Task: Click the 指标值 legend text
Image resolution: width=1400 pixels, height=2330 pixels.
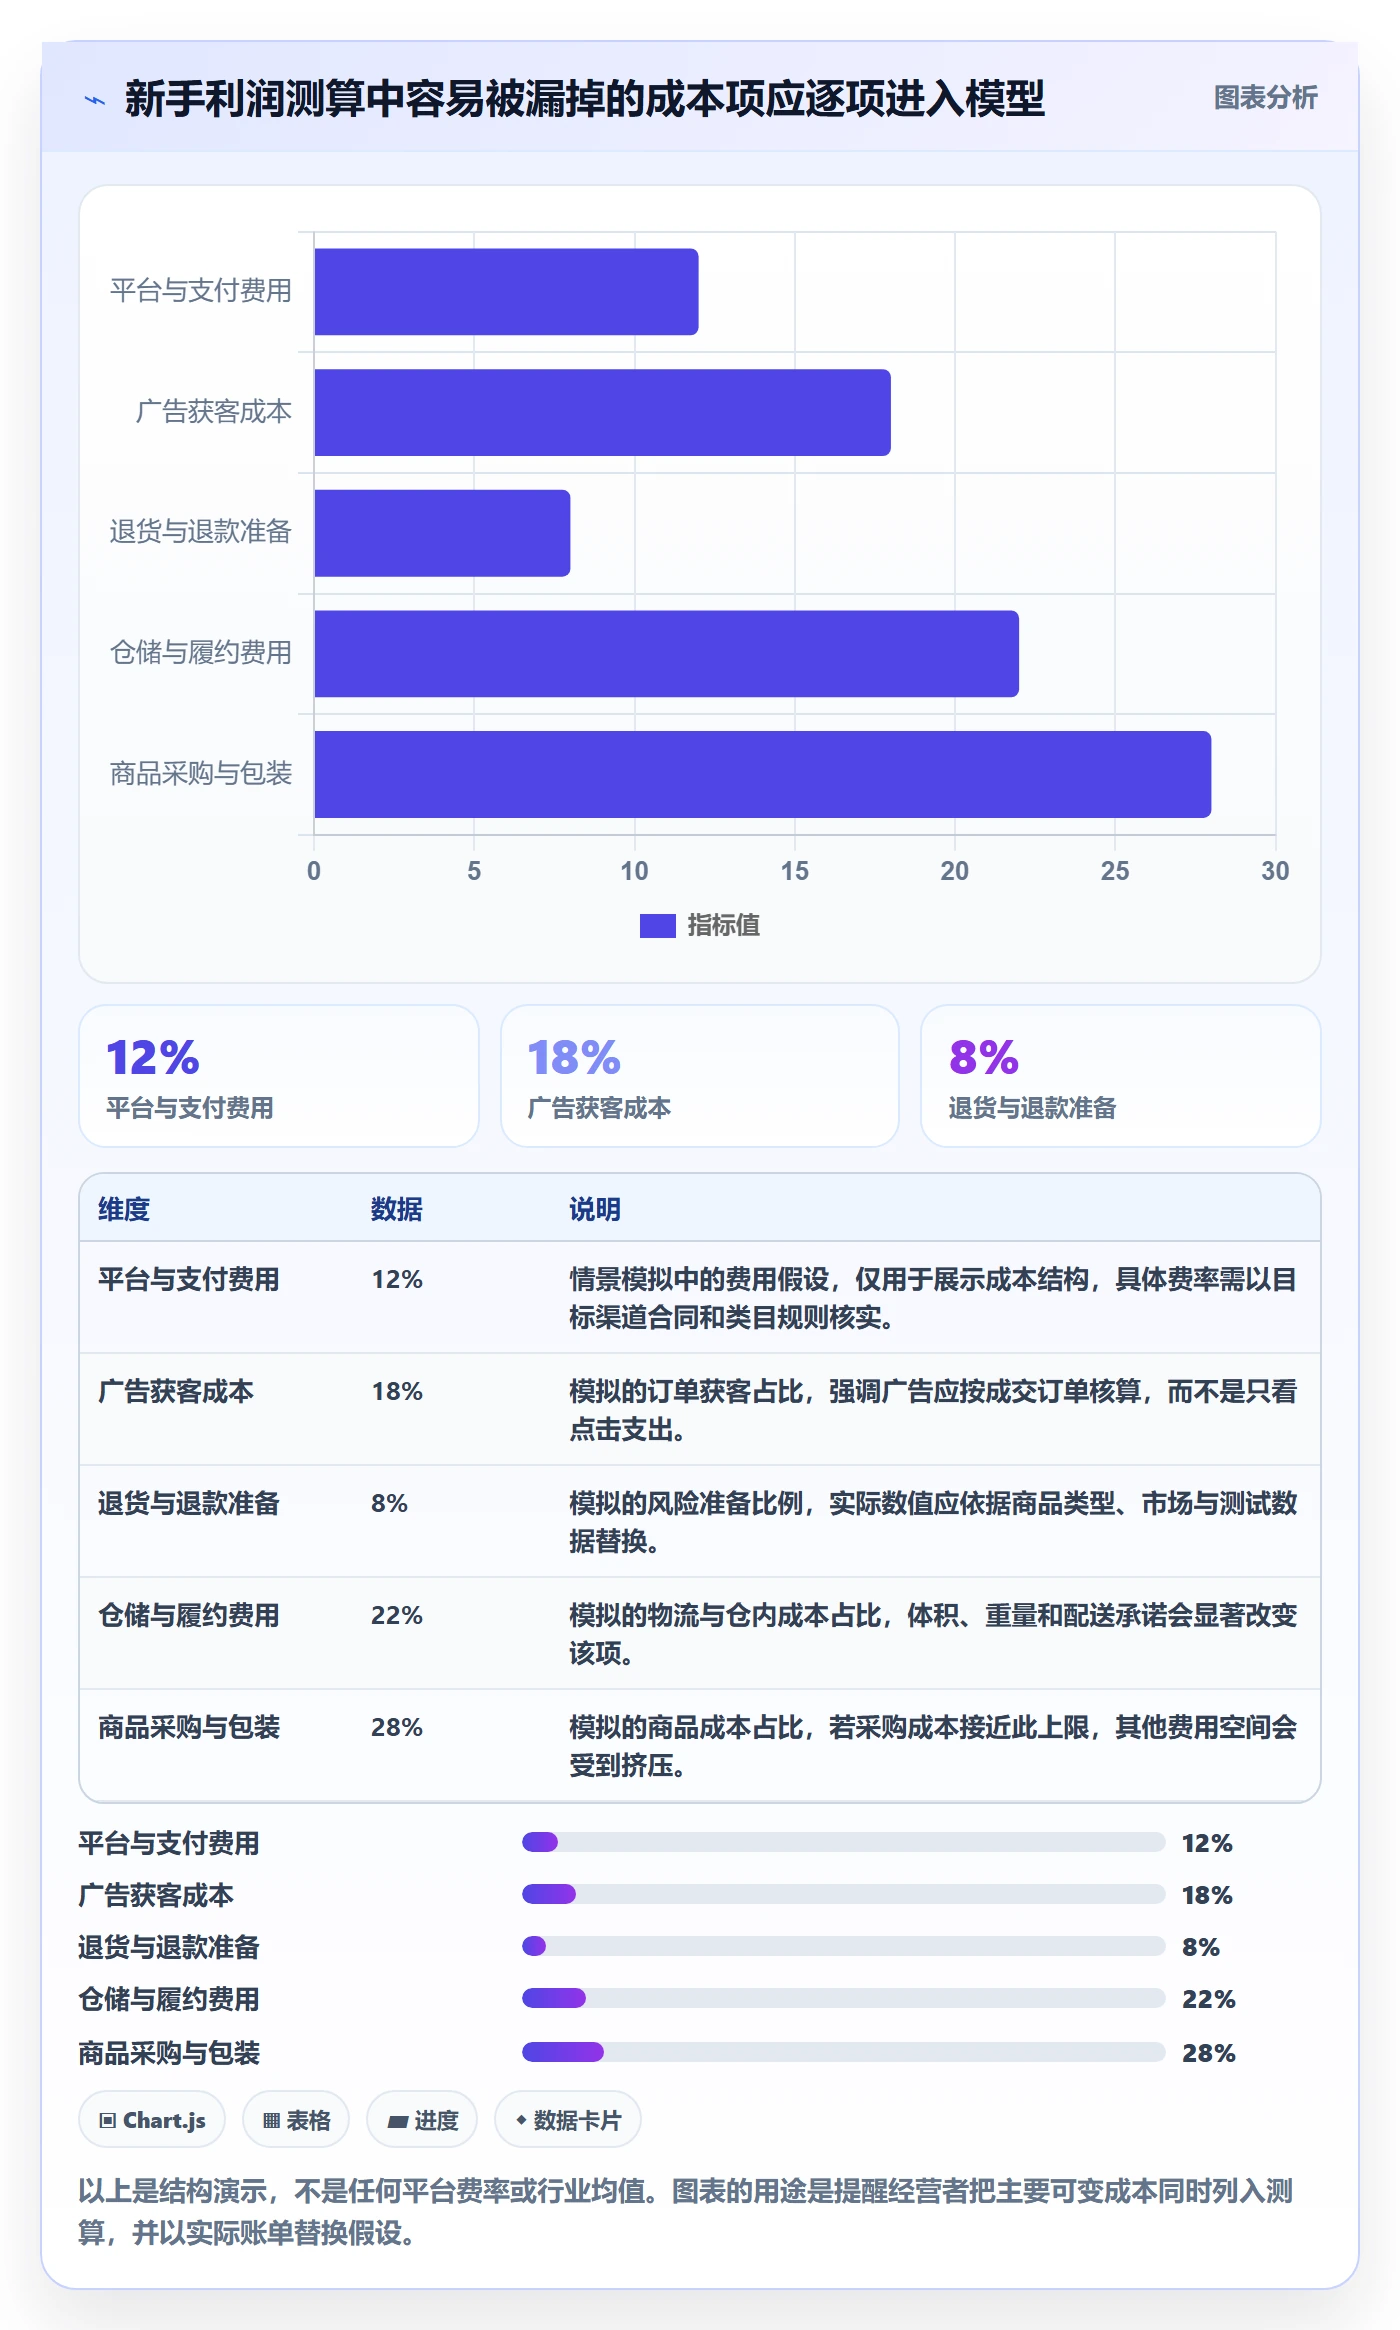Action: tap(724, 926)
